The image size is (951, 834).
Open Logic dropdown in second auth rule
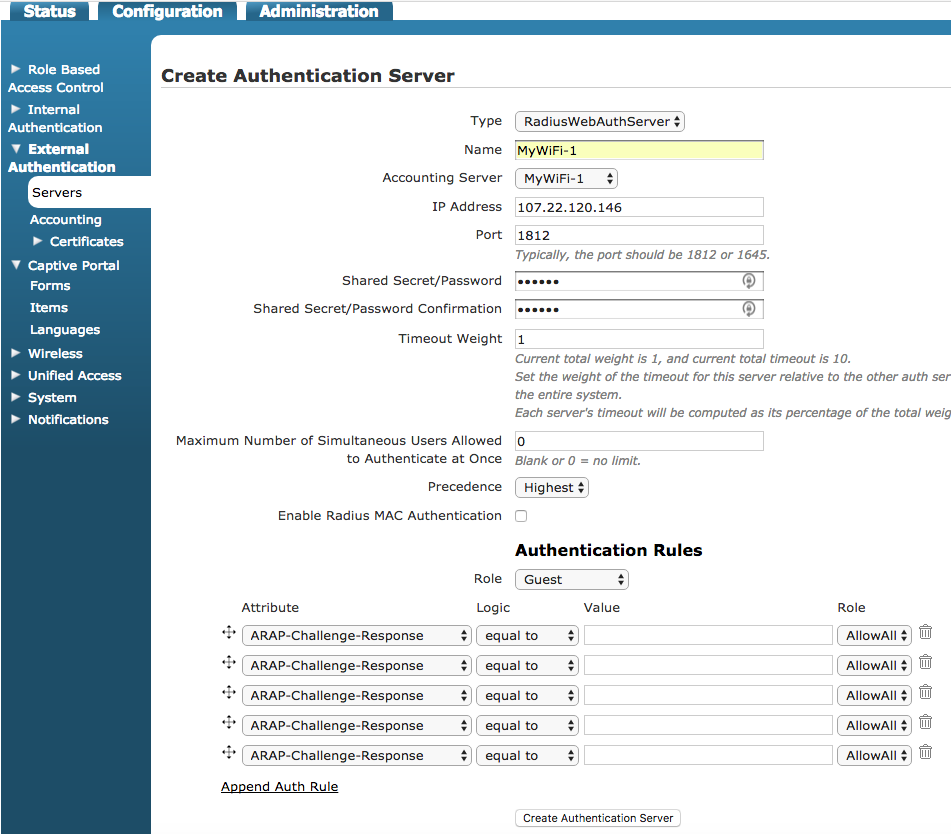coord(527,666)
